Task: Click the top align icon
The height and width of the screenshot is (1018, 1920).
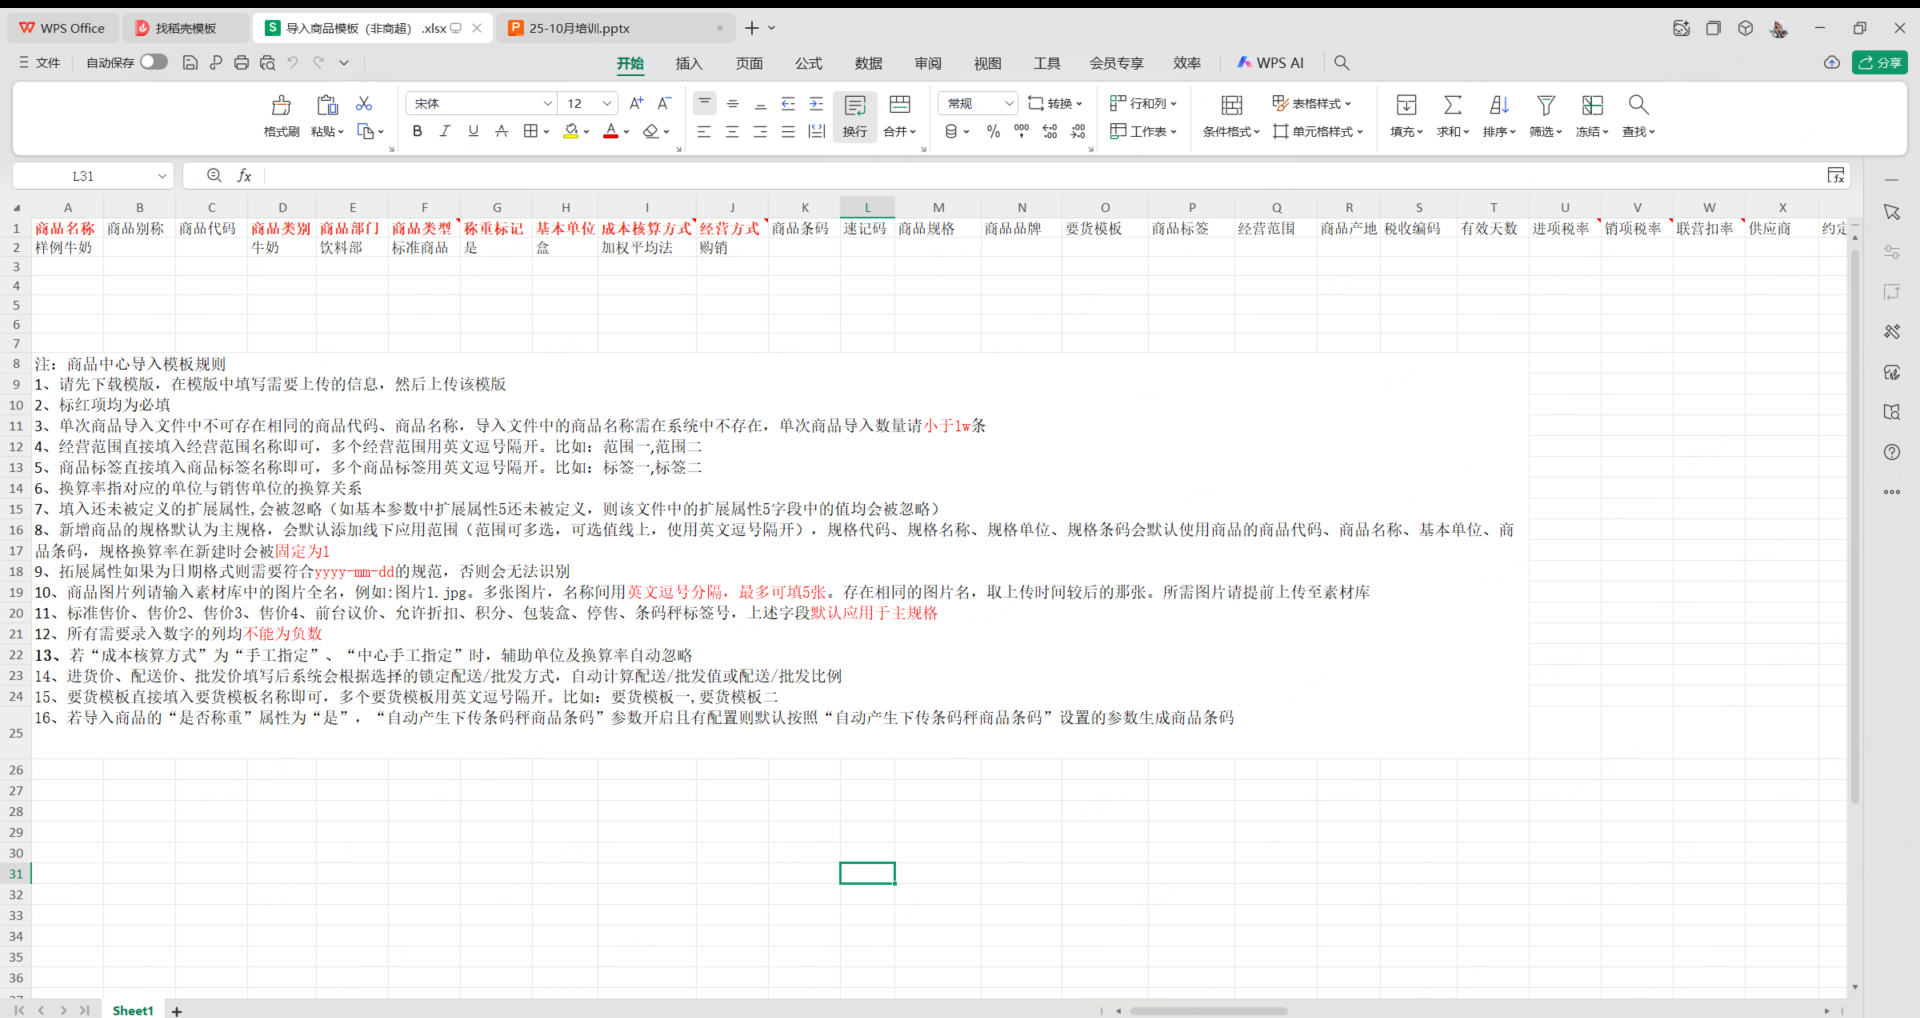Action: (x=704, y=103)
